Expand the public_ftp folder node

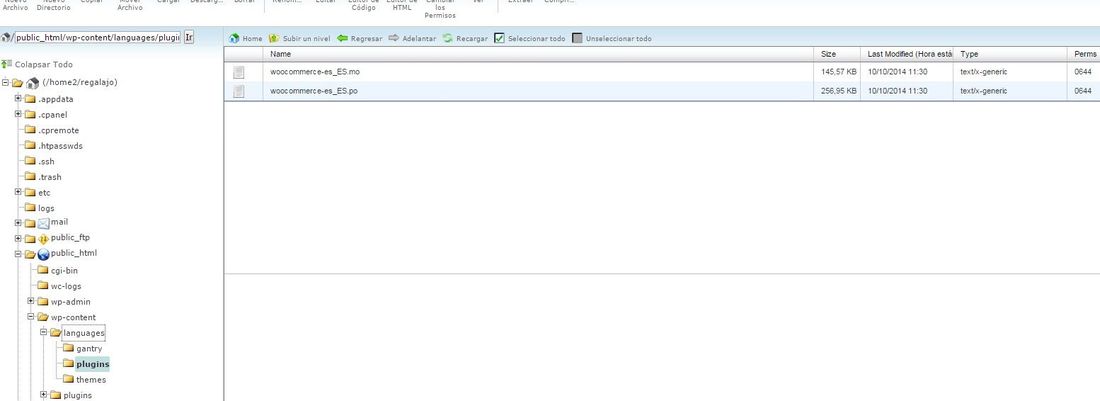tap(18, 238)
